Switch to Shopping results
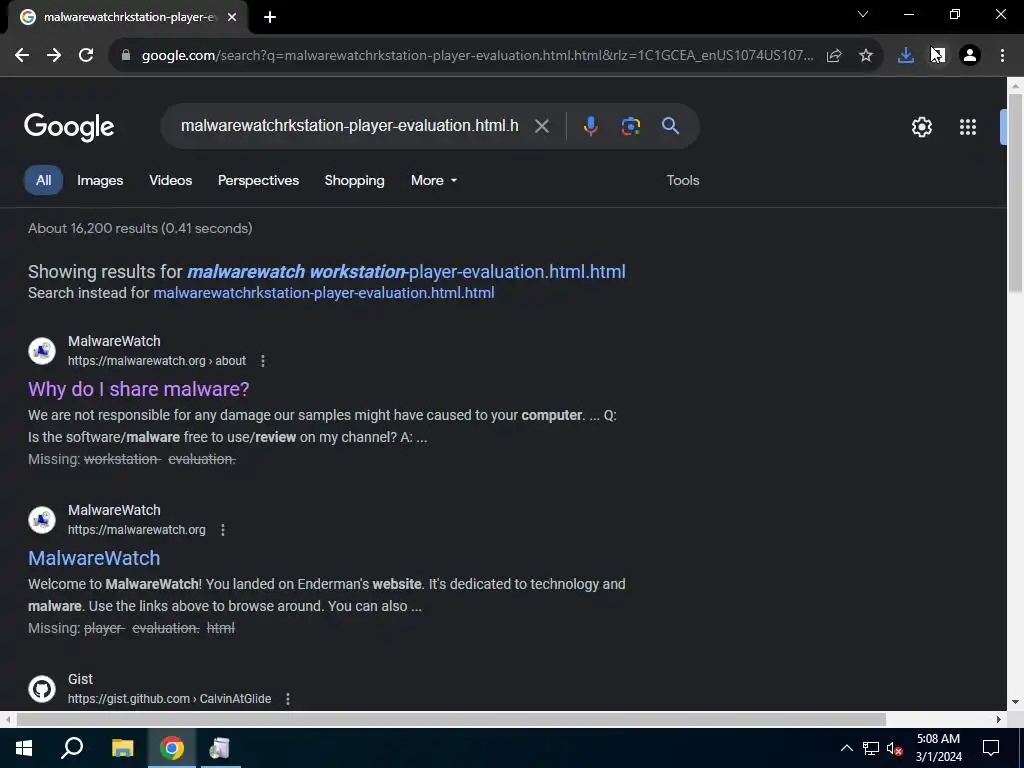The height and width of the screenshot is (768, 1024). coord(355,180)
